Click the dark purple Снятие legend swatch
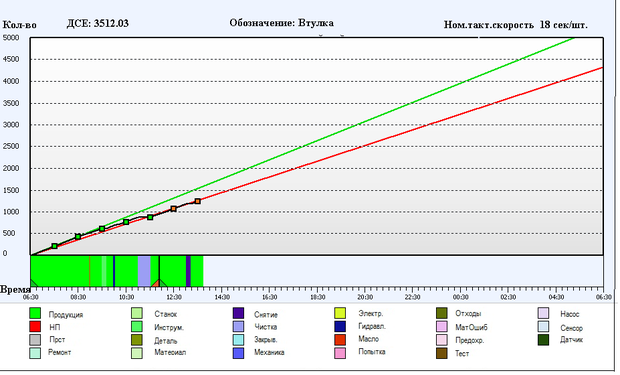The image size is (620, 375). click(238, 313)
